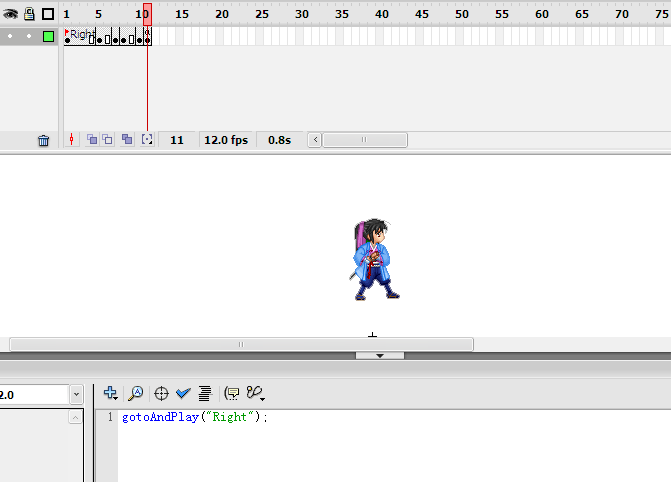Click the toolbox scroll up arrow
This screenshot has width=671, height=482.
75,417
